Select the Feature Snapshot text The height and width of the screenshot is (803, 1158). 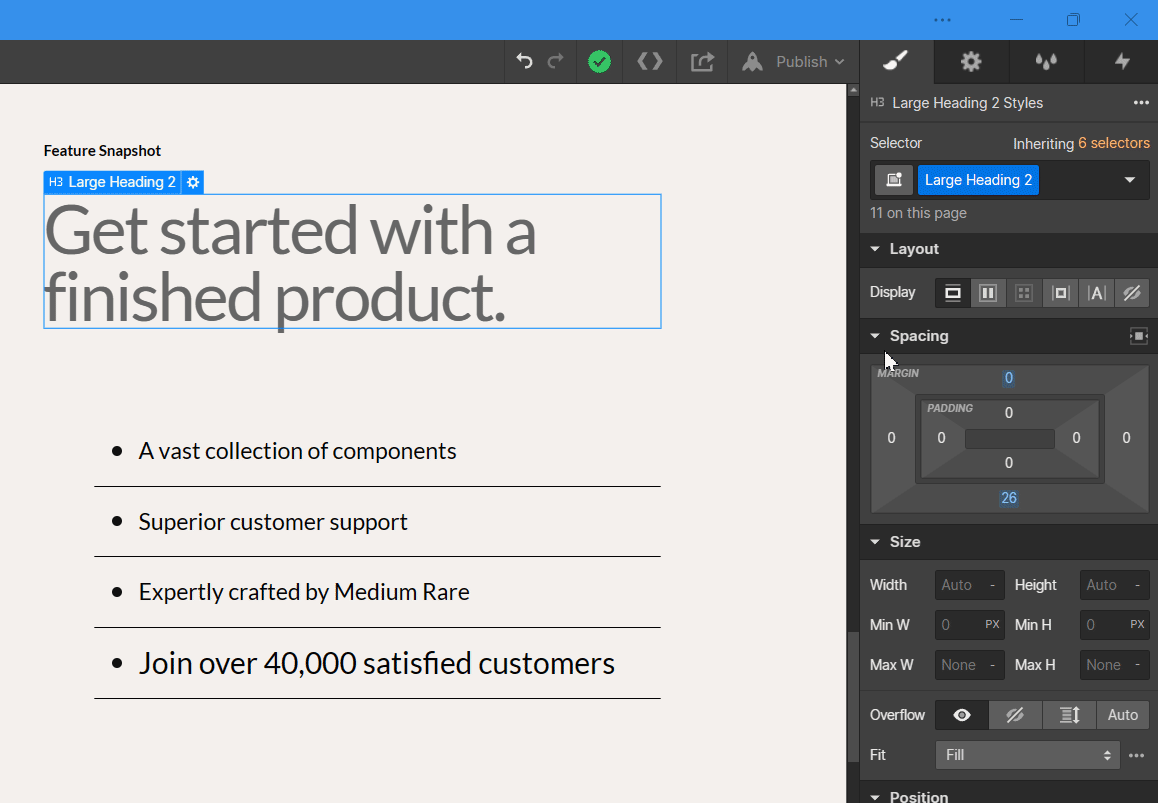[x=102, y=151]
